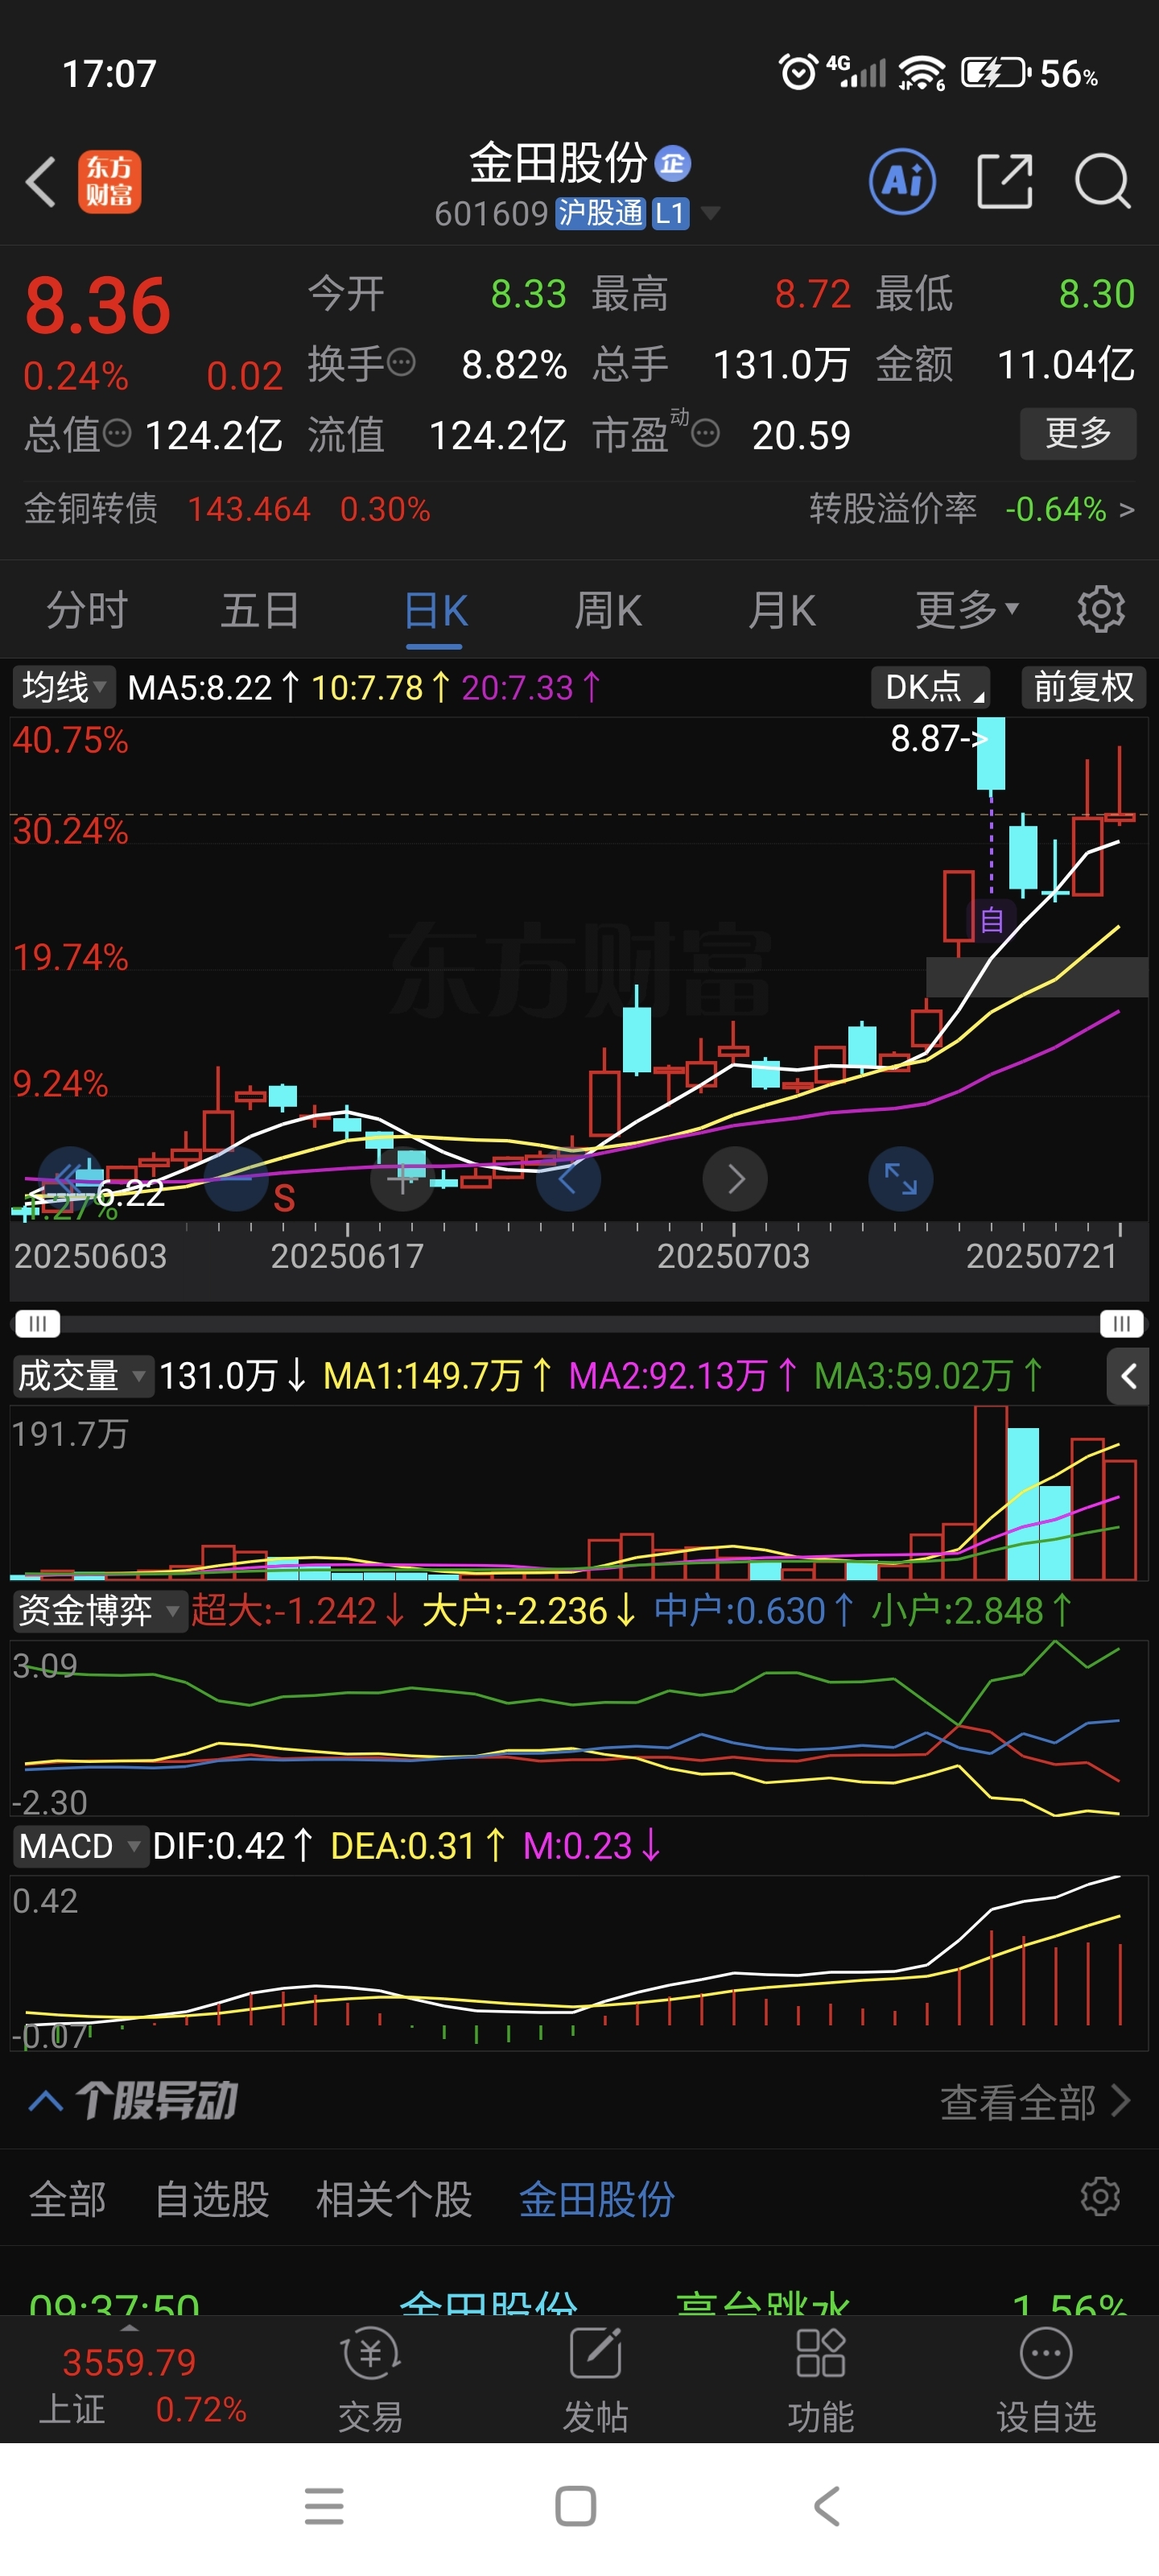Image resolution: width=1159 pixels, height=2576 pixels.
Task: Tap the info icon next to 总值
Action: [118, 433]
